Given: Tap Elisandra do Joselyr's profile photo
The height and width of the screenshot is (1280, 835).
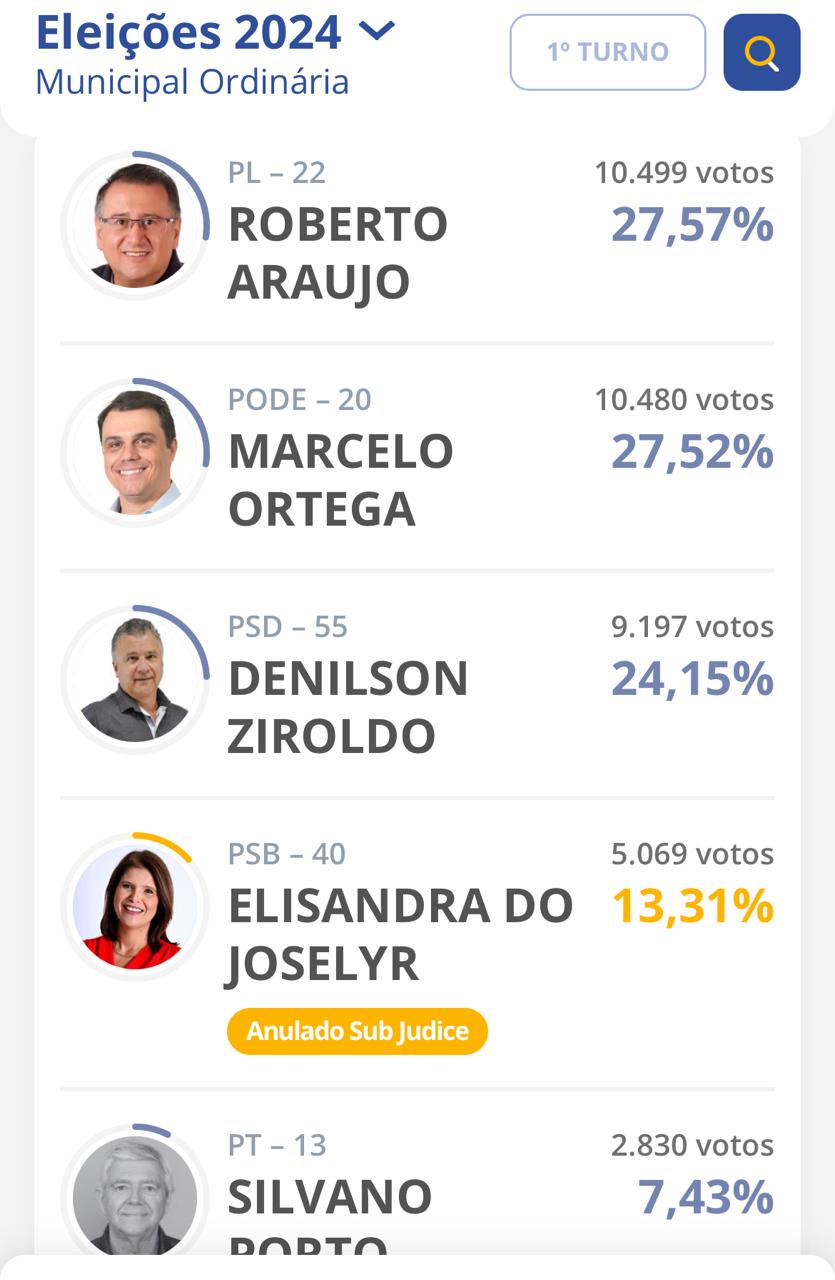Looking at the screenshot, I should [x=137, y=906].
